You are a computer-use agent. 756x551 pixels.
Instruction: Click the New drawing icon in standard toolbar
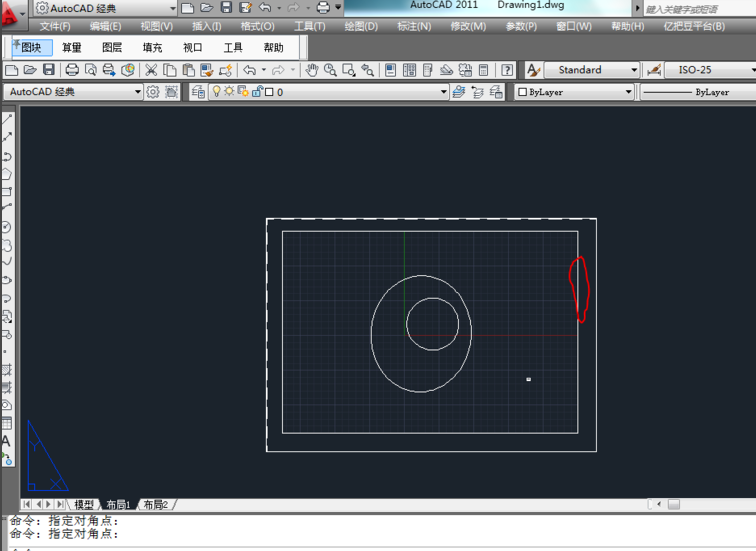pyautogui.click(x=11, y=70)
